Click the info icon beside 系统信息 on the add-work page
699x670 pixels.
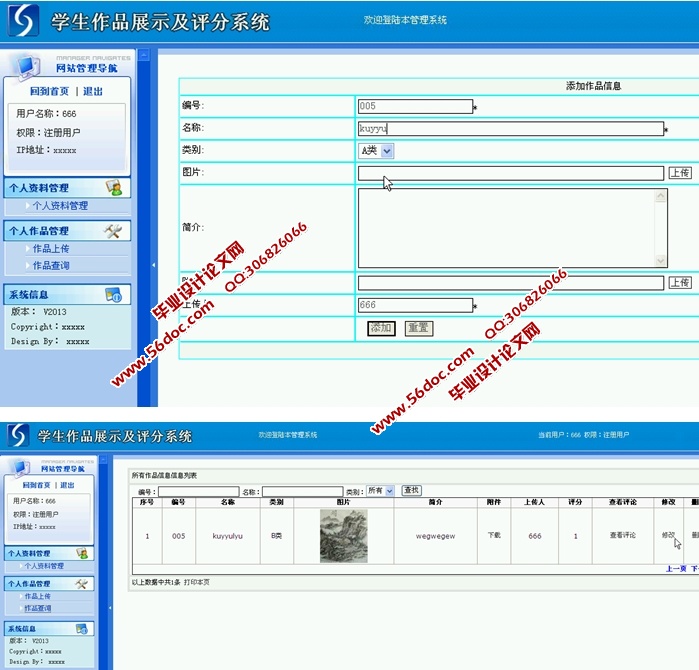(x=114, y=295)
